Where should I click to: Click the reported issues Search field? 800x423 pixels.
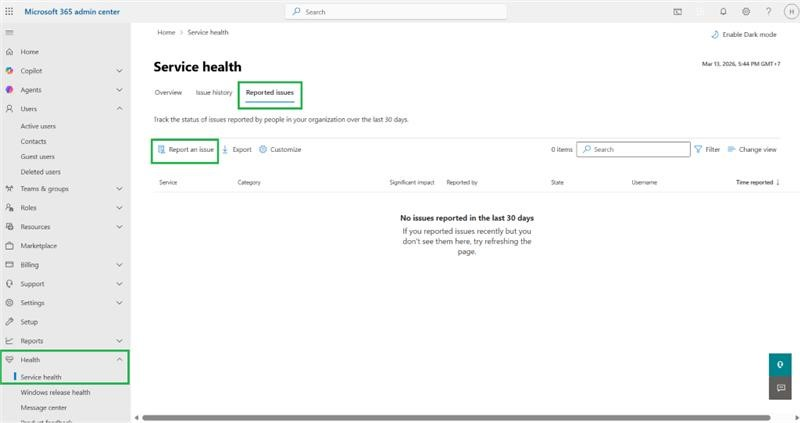[633, 150]
